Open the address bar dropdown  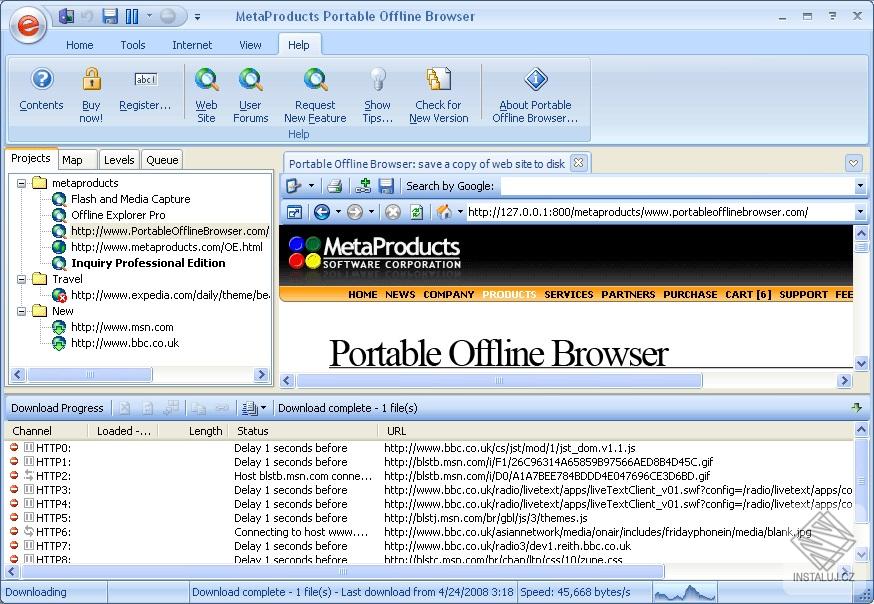[x=858, y=212]
